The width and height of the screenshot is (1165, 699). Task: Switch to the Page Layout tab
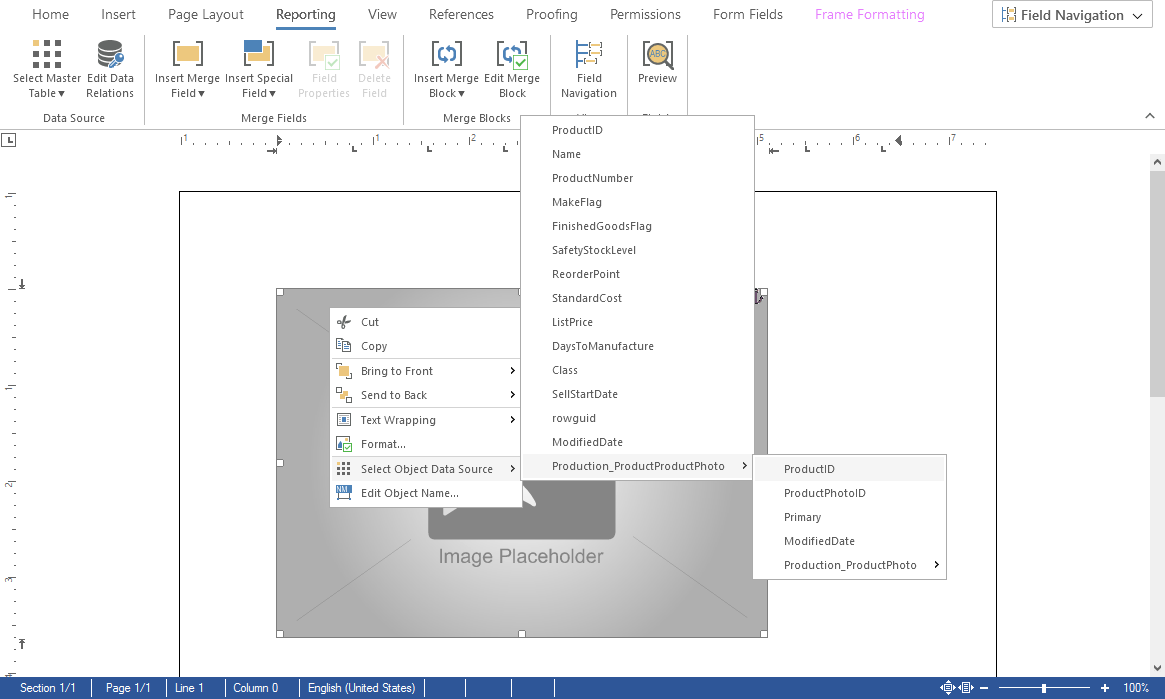(206, 14)
